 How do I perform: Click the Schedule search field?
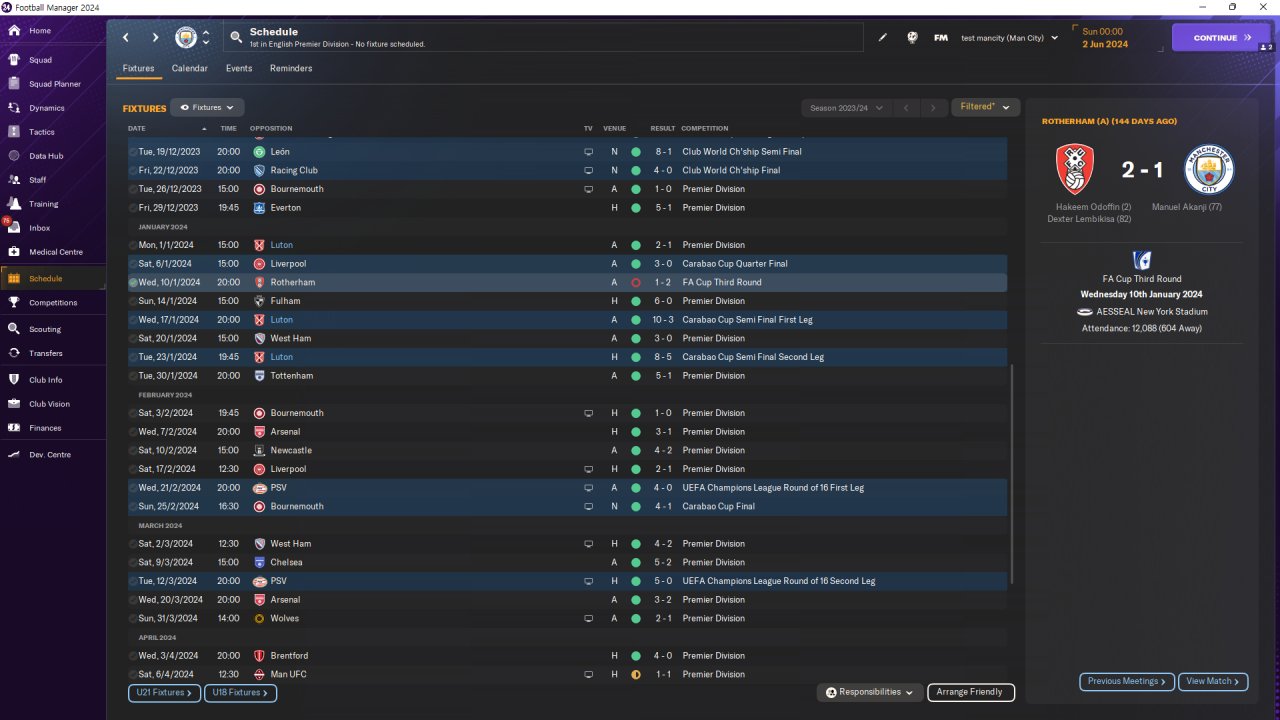[x=544, y=38]
